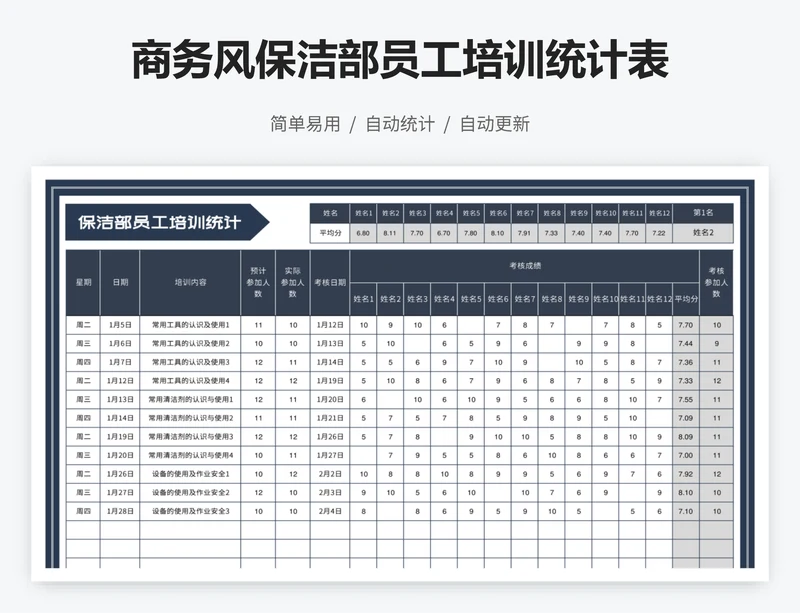Select the summary average value 6.80
This screenshot has width=800, height=613.
point(363,233)
